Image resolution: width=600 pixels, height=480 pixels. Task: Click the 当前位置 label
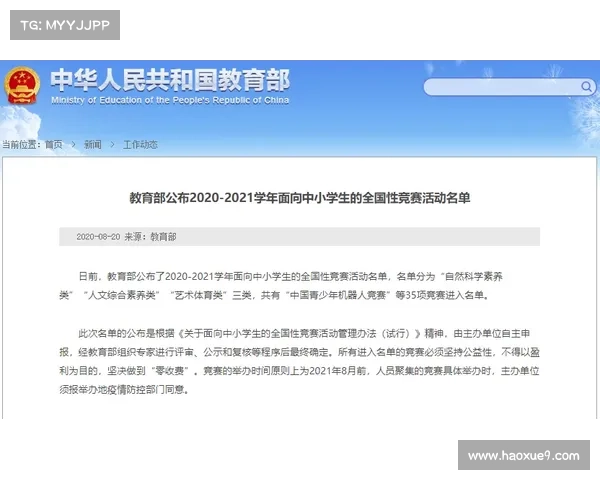tap(21, 145)
